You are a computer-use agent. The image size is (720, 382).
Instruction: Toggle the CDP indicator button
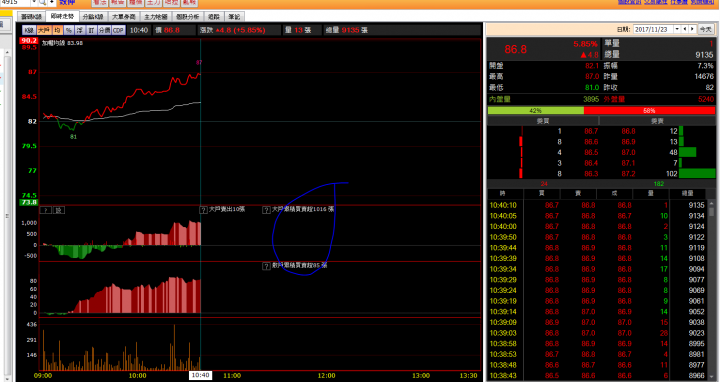pos(118,30)
